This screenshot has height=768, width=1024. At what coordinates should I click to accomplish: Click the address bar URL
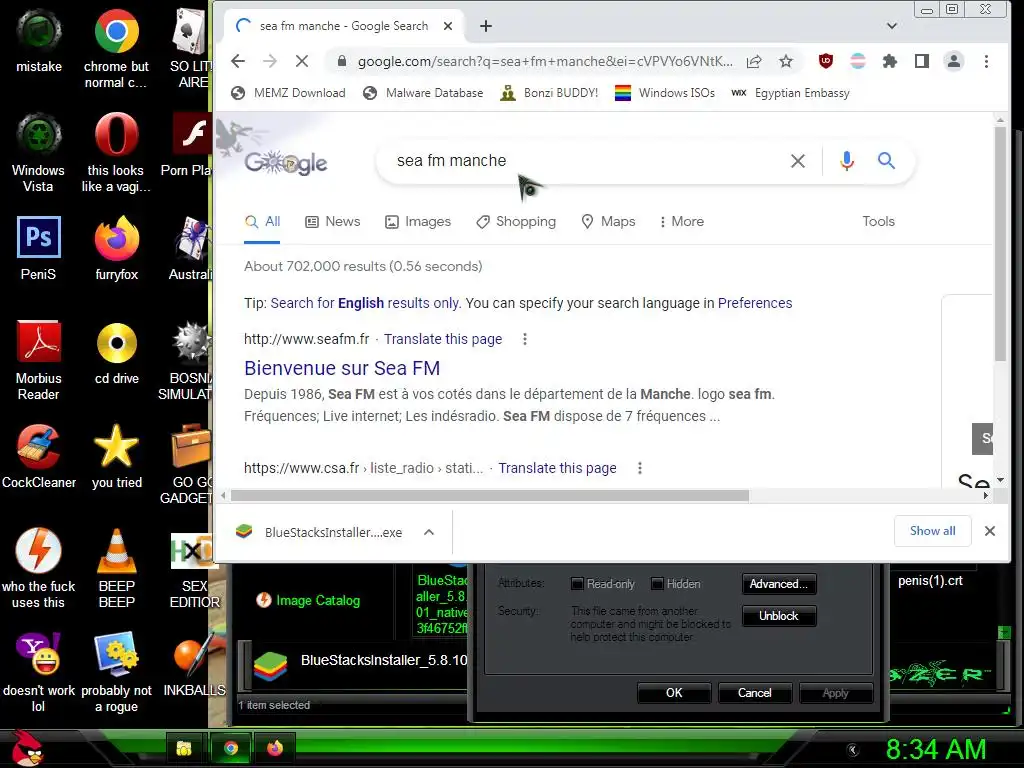point(545,61)
